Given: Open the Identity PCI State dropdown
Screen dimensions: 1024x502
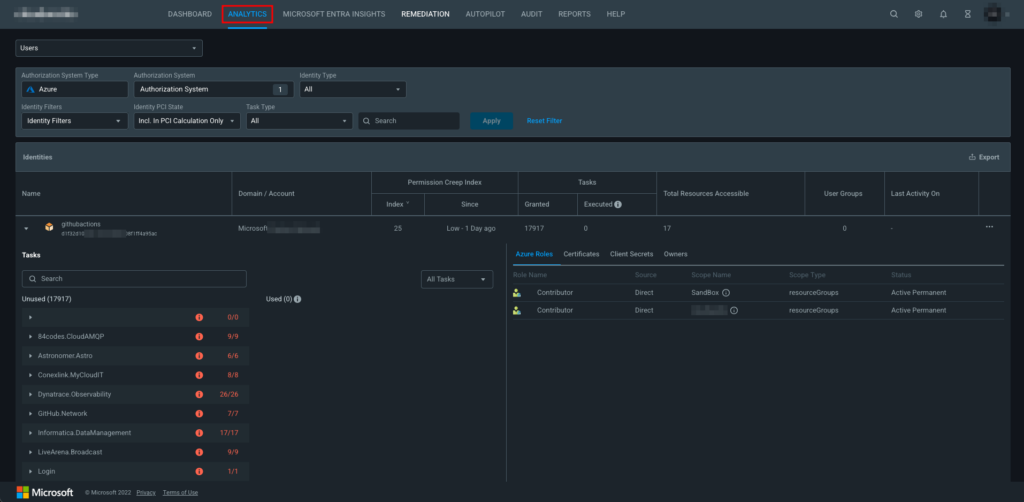Looking at the screenshot, I should 187,121.
